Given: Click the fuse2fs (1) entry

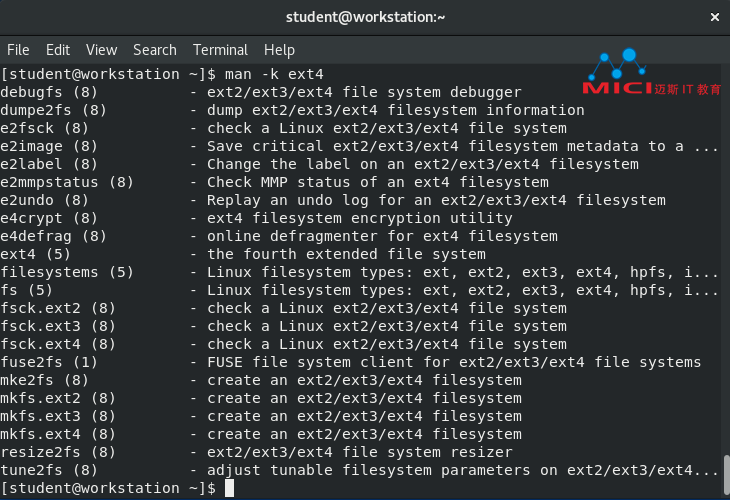Looking at the screenshot, I should tap(49, 362).
